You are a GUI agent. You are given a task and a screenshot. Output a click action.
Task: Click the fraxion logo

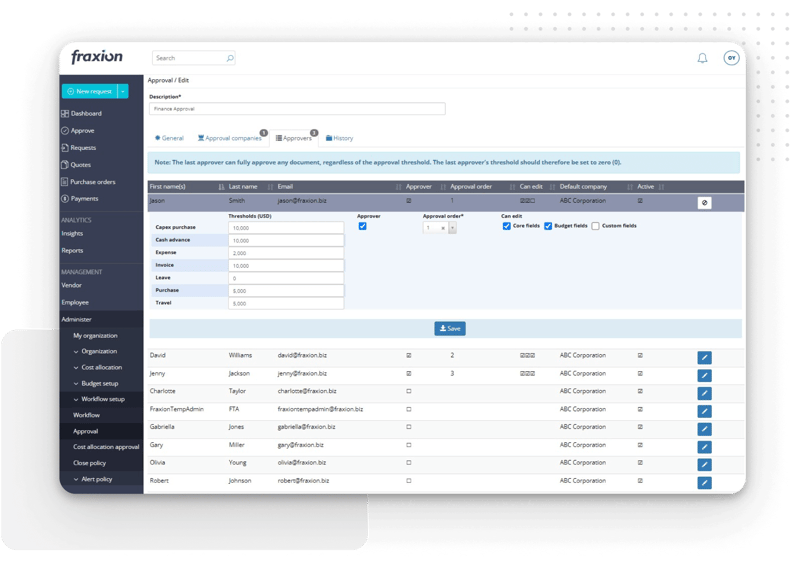click(97, 56)
